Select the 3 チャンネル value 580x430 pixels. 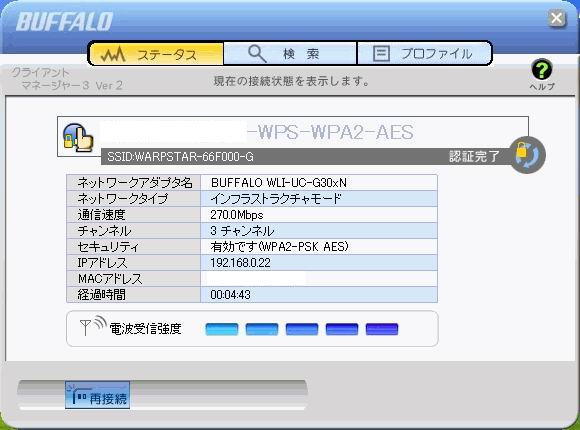click(x=242, y=231)
